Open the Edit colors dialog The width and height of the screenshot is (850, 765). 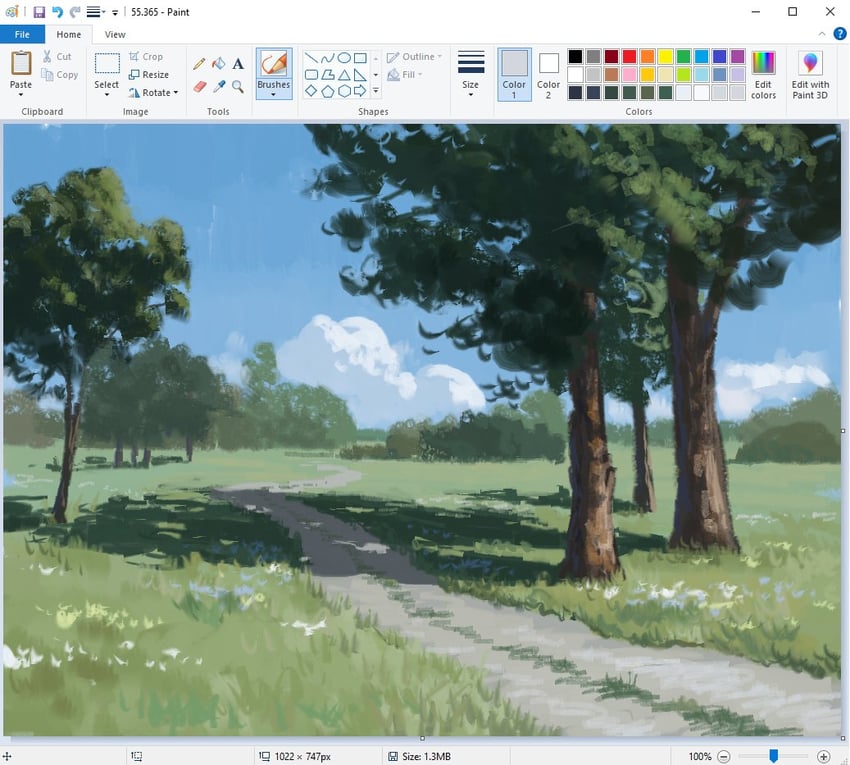coord(763,75)
